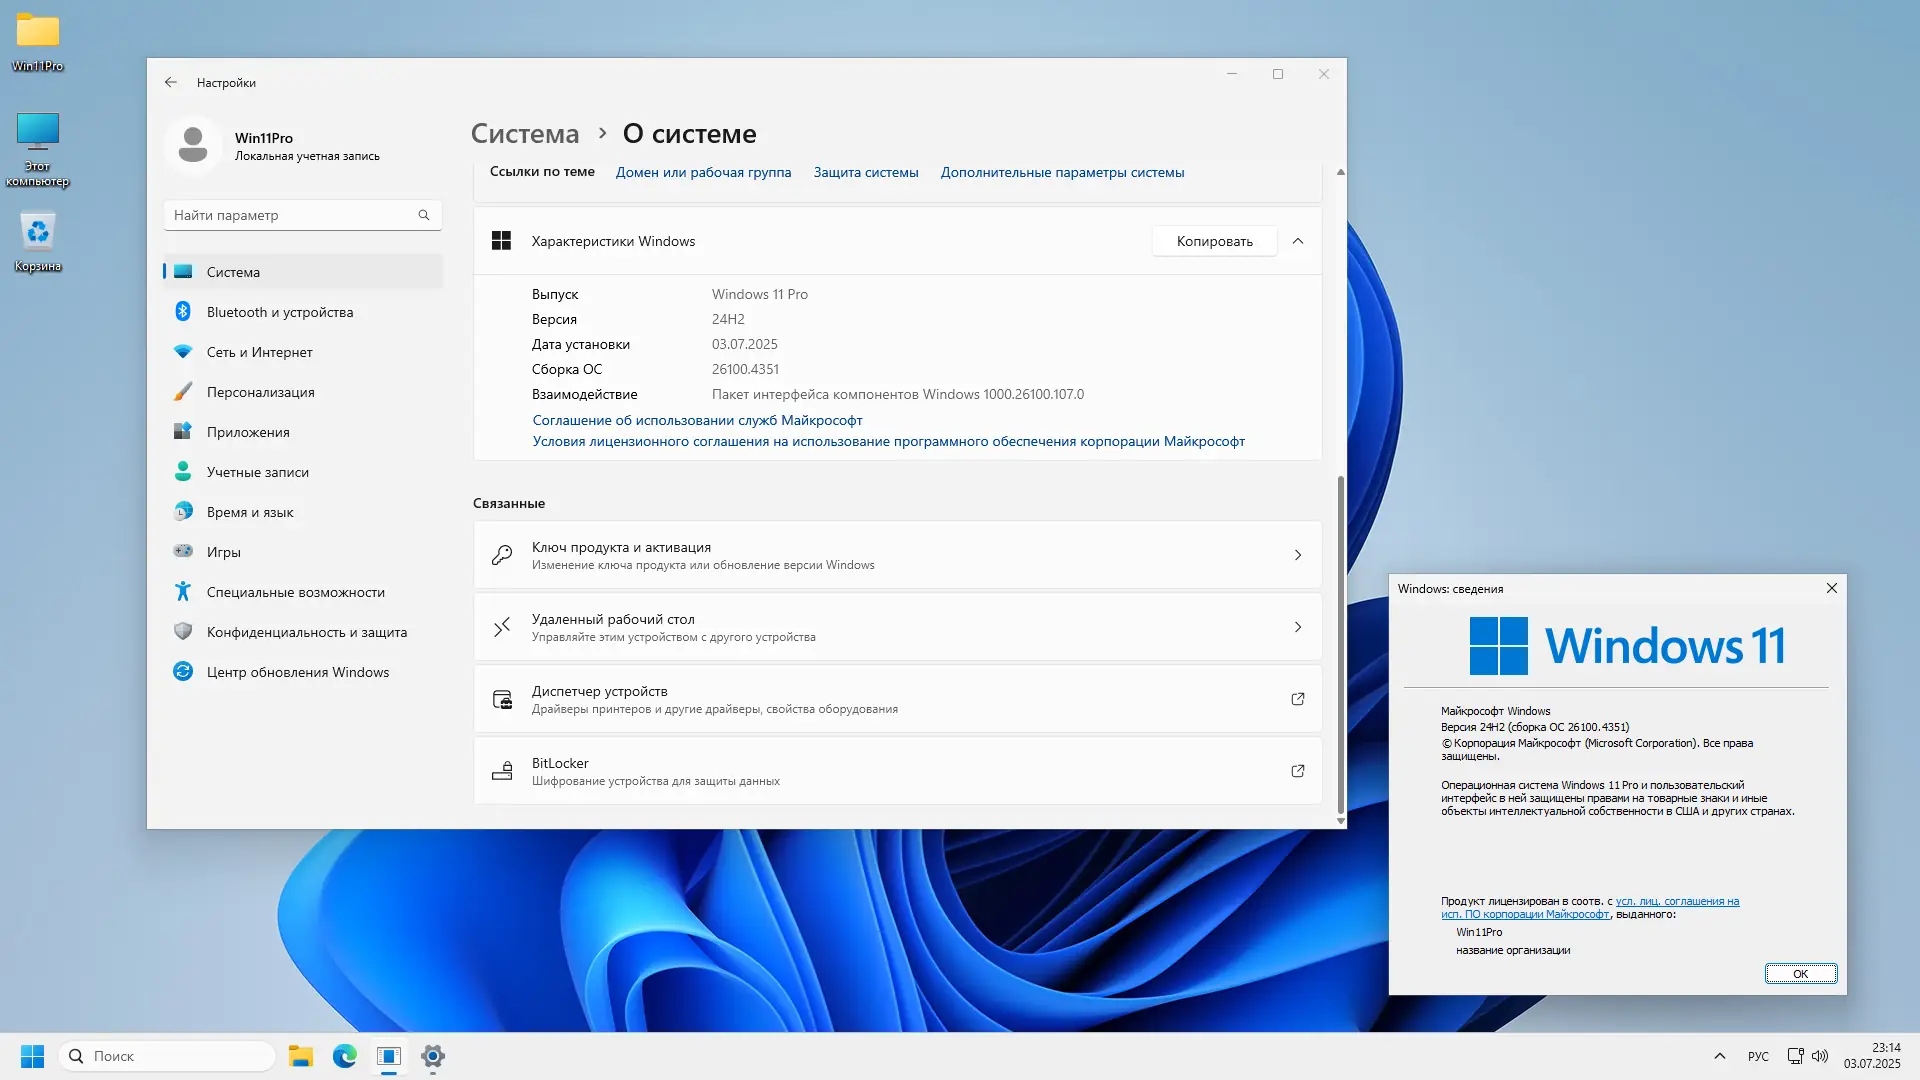Click the Bluetooth icon in sidebar
The image size is (1920, 1080).
tap(183, 312)
